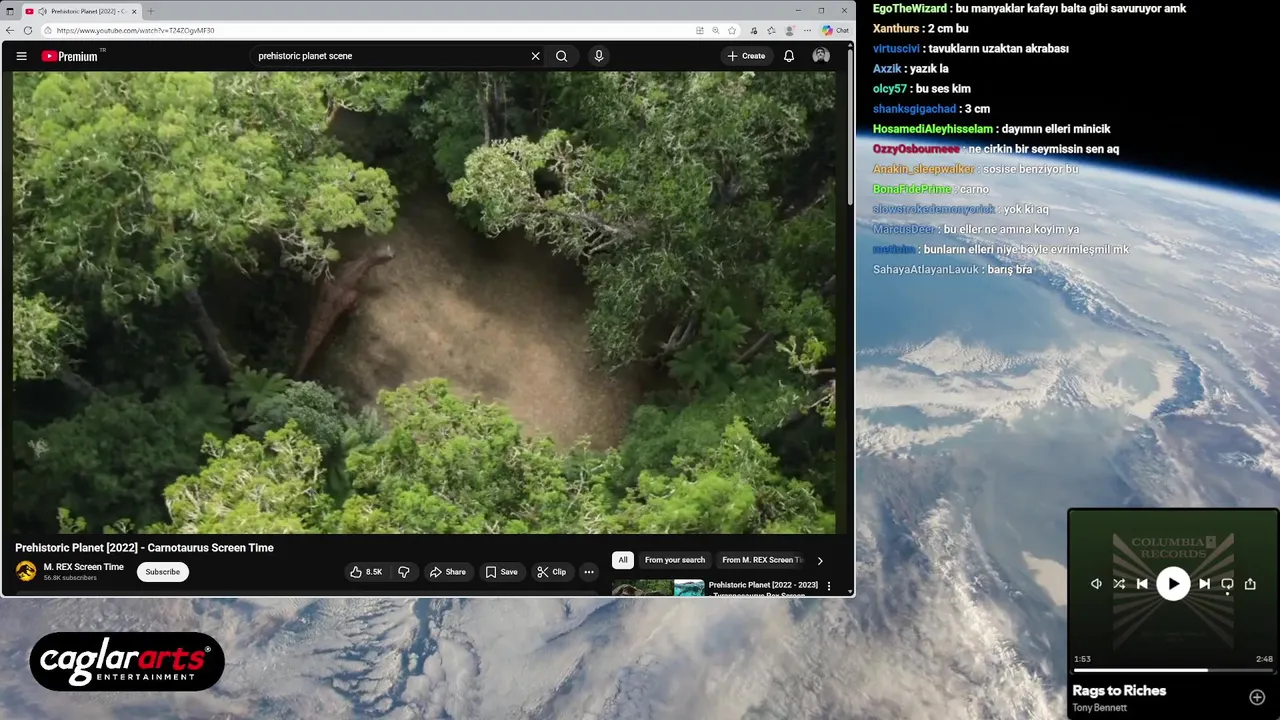Clear the YouTube search box text
The height and width of the screenshot is (720, 1280).
[535, 56]
